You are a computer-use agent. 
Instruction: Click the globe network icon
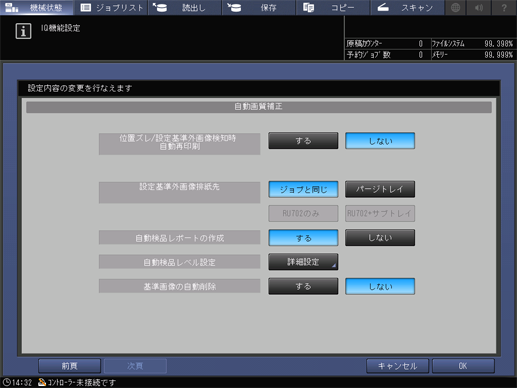[455, 7]
